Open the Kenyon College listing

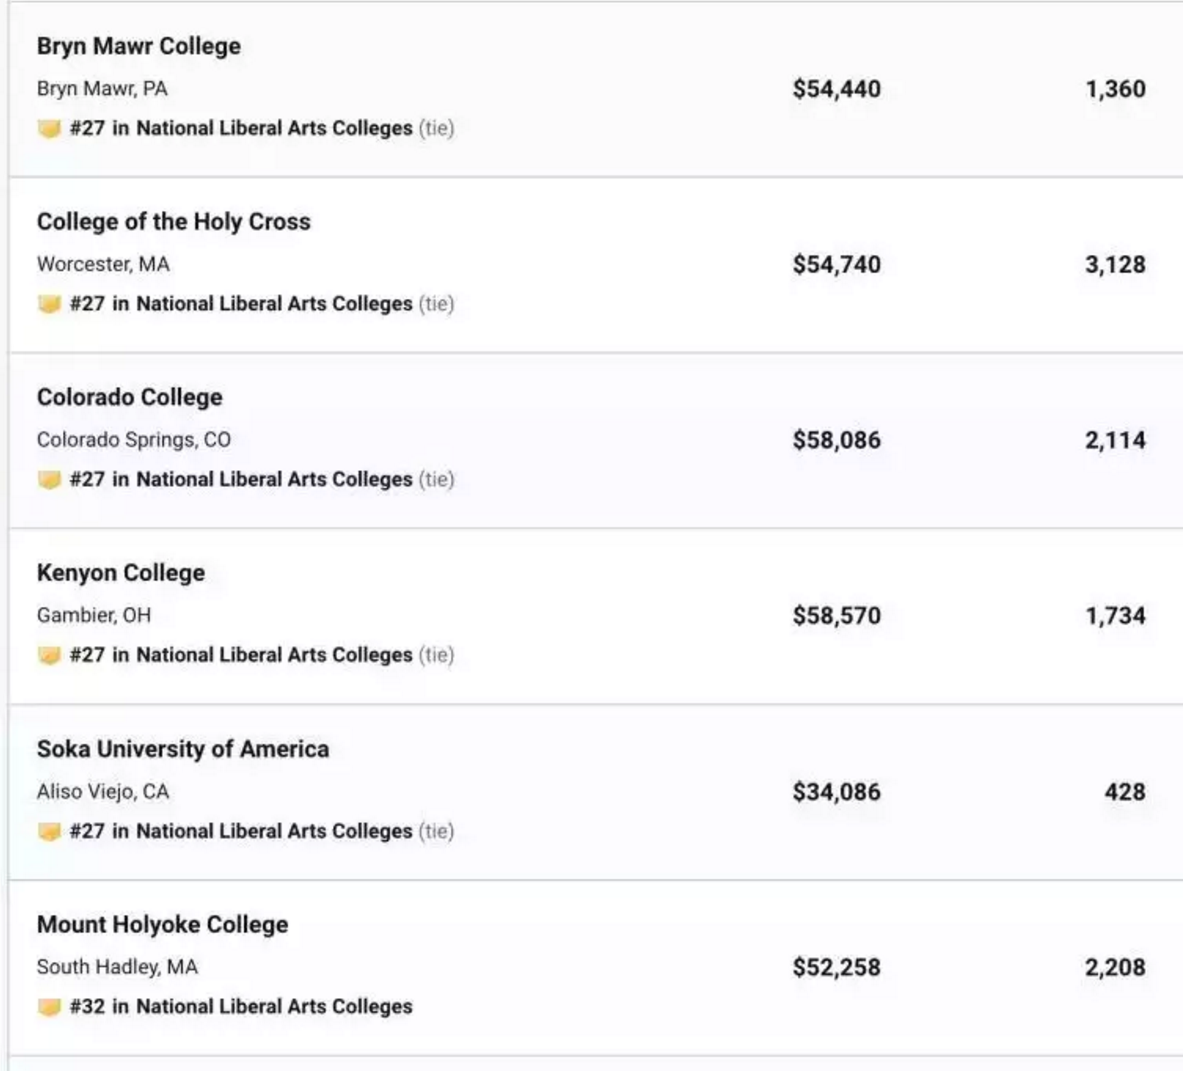120,573
